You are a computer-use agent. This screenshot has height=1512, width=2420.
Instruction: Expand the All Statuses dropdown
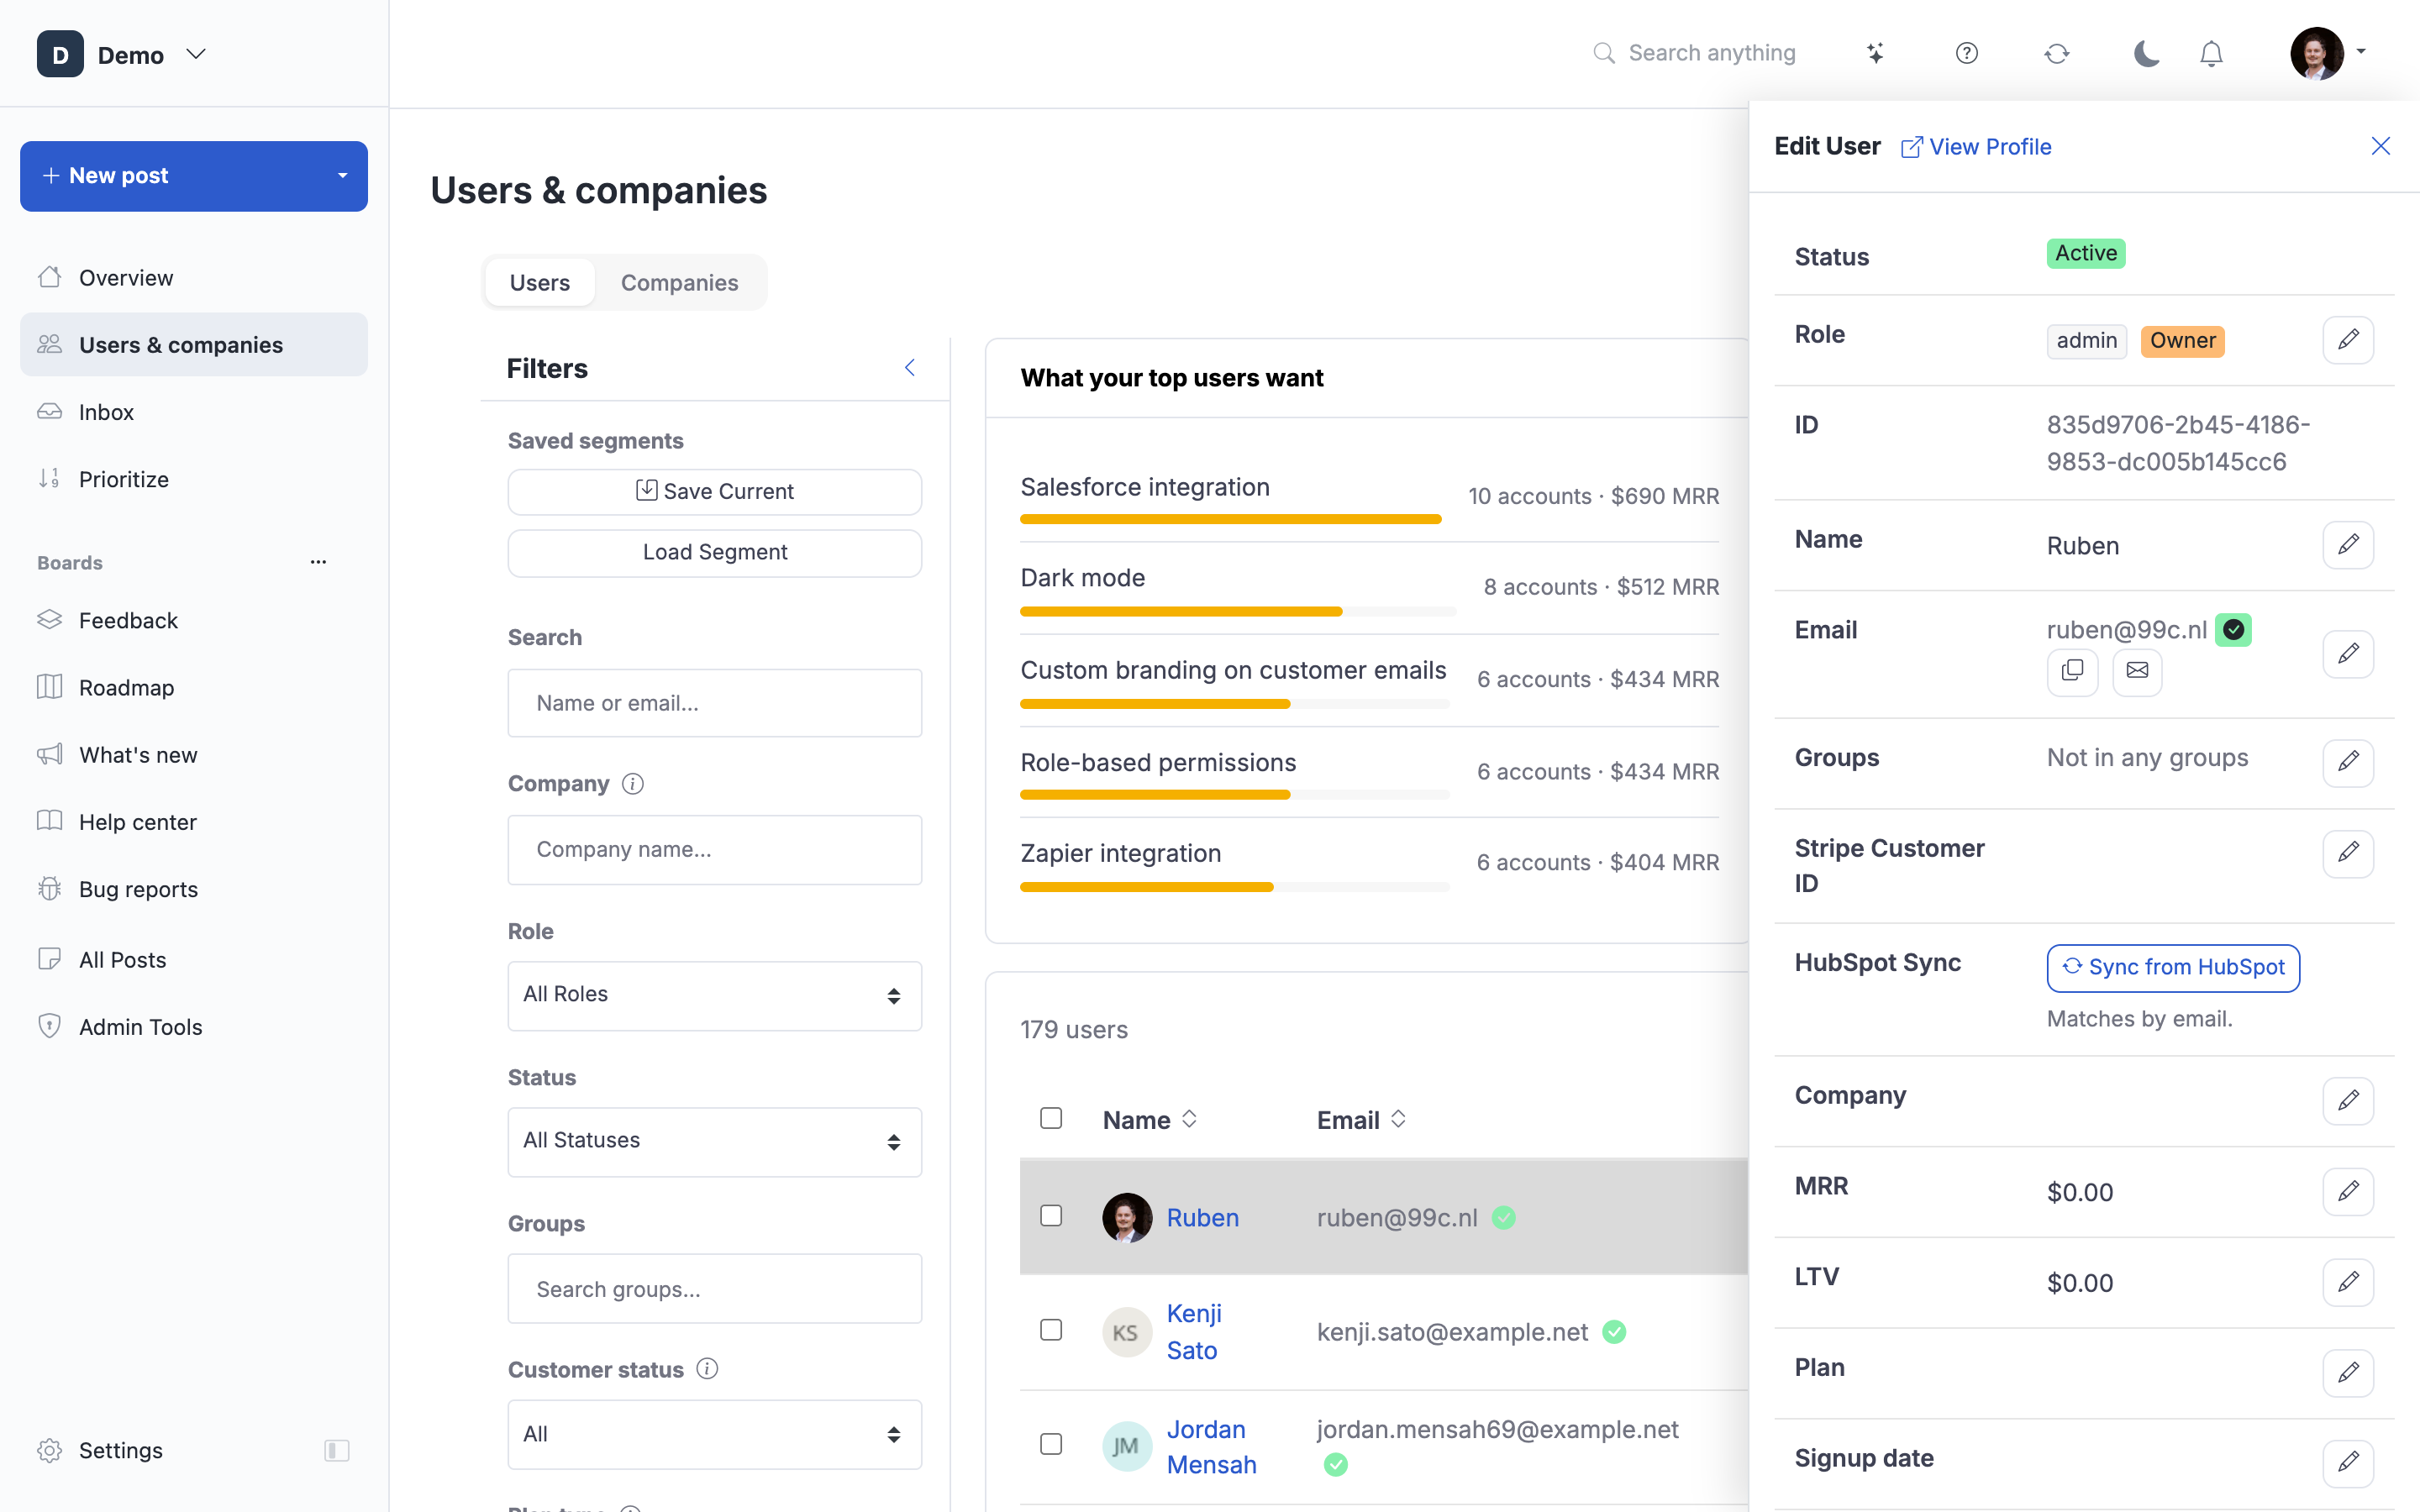point(714,1141)
